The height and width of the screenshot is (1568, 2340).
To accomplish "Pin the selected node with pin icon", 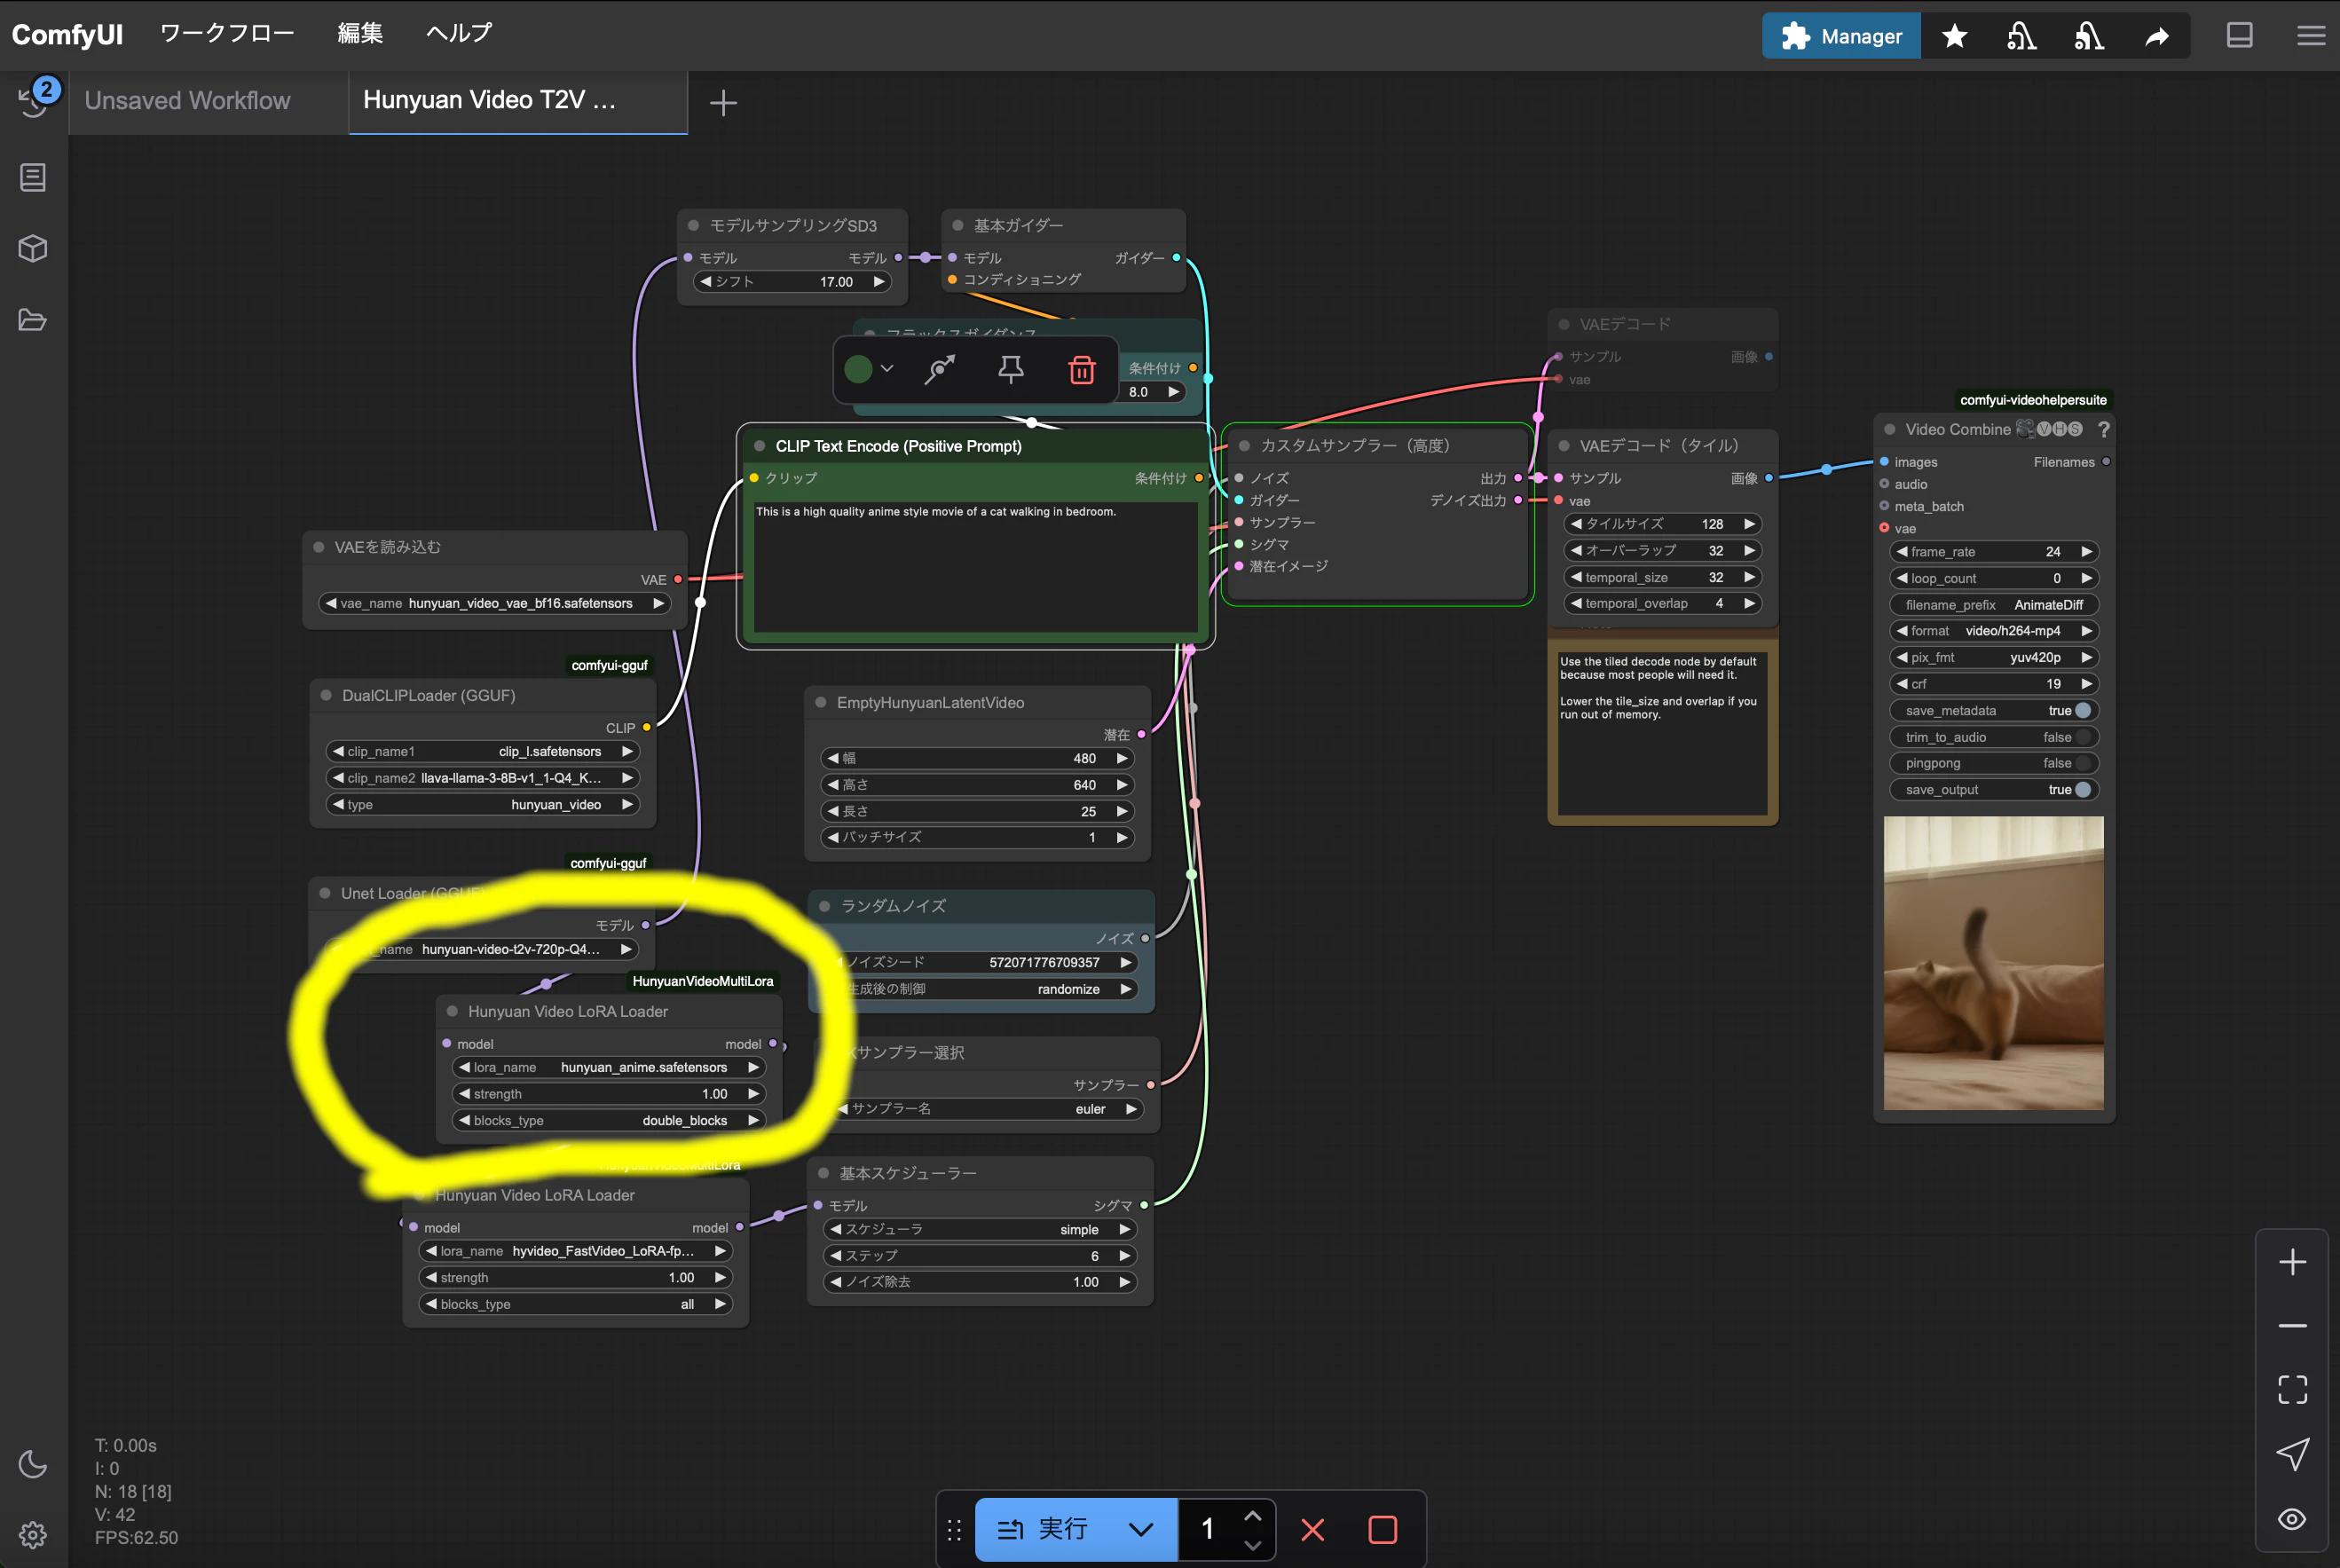I will tap(1010, 370).
